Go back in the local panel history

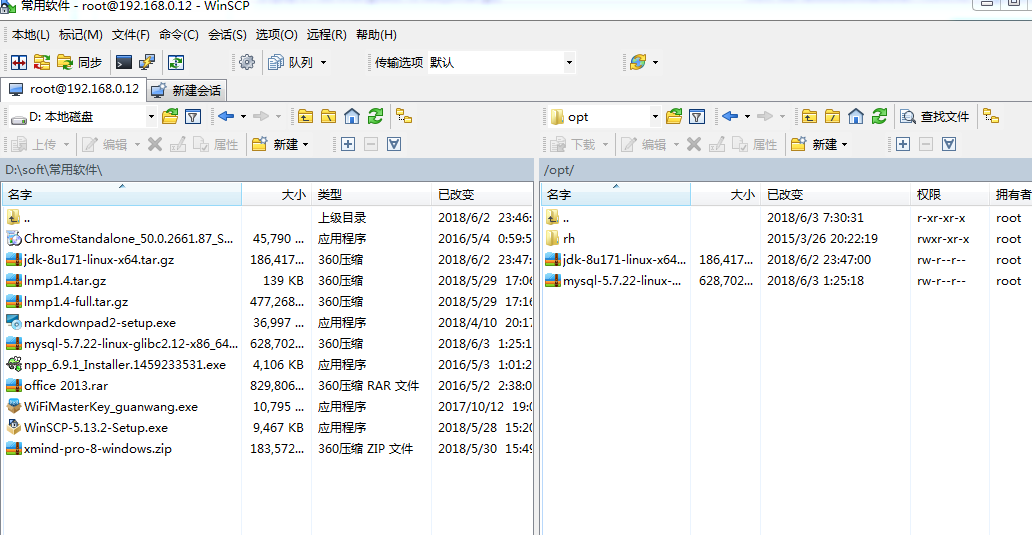tap(226, 116)
